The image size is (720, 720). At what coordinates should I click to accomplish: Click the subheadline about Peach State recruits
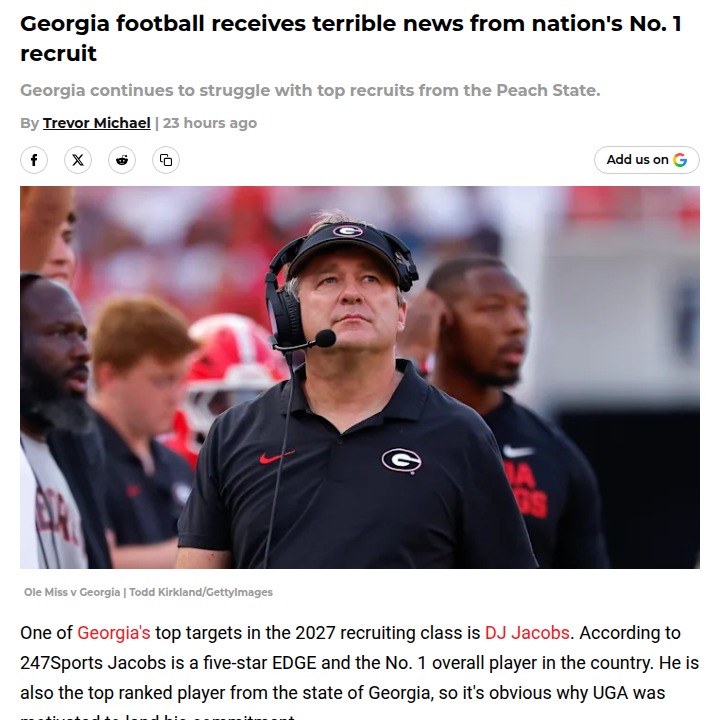310,90
